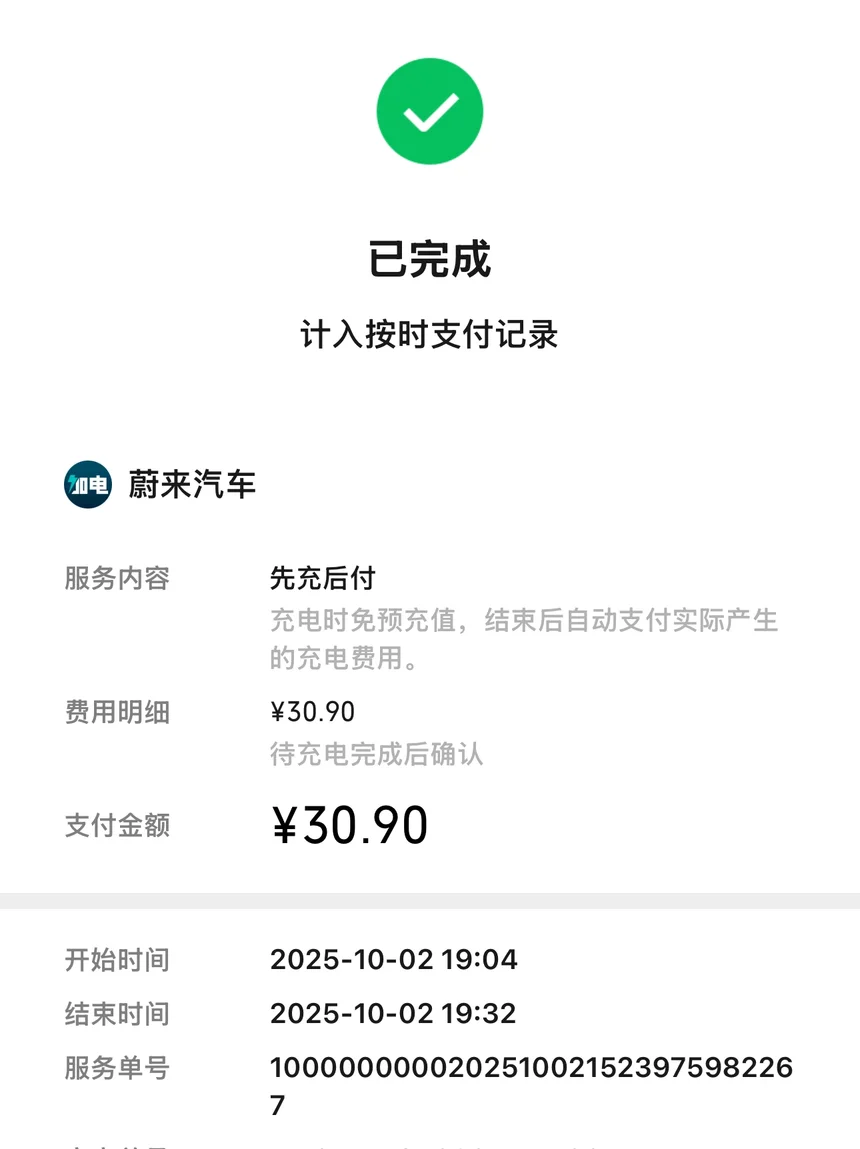Tap the gray divider below payment amount
Image resolution: width=860 pixels, height=1149 pixels.
[x=430, y=901]
